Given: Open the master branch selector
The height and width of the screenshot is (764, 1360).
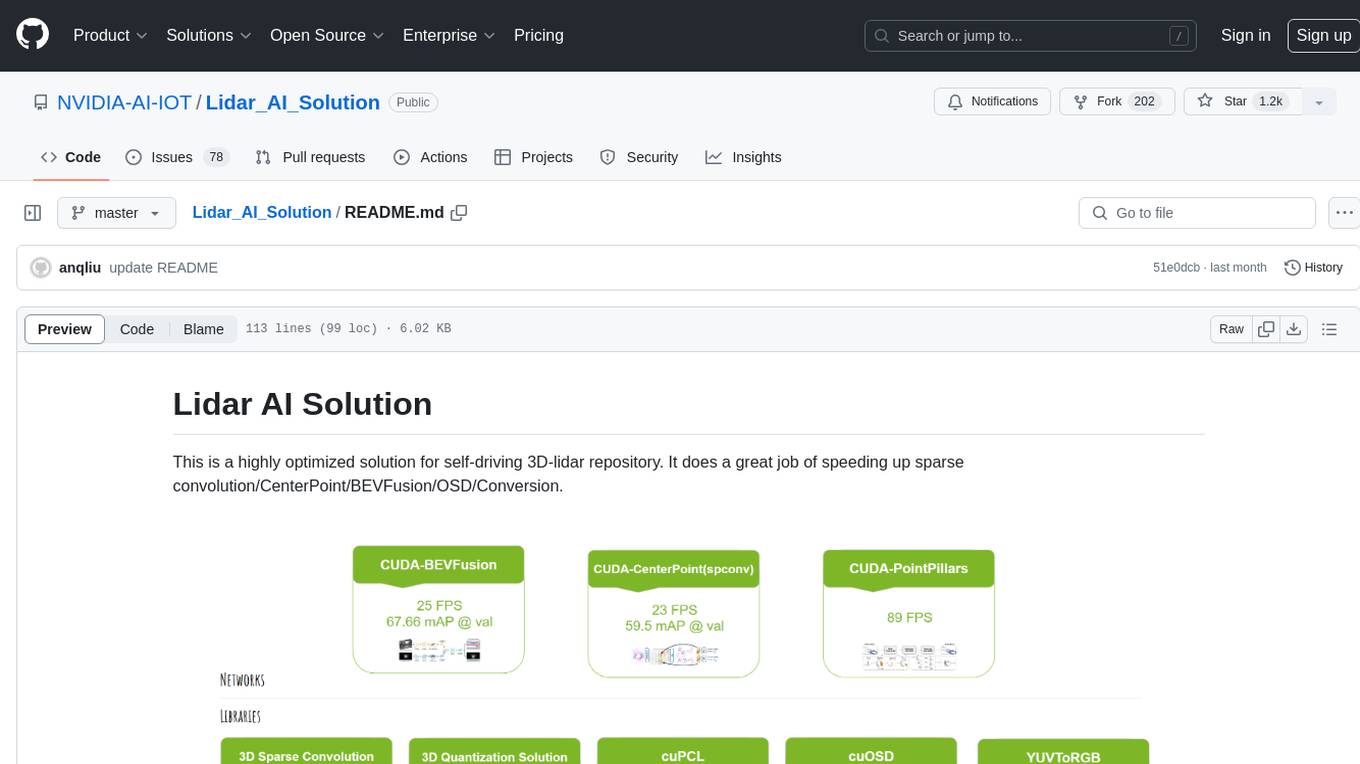Looking at the screenshot, I should 116,213.
